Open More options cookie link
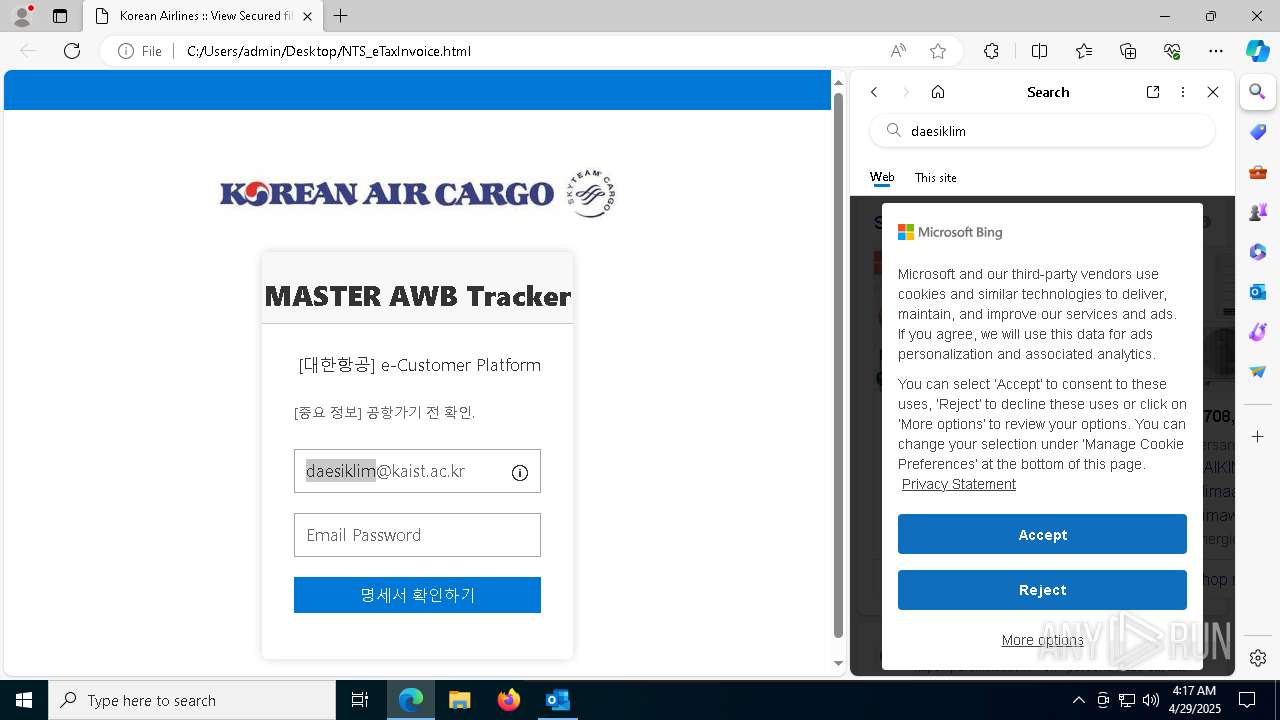Screen dimensions: 1280x720 (1042, 640)
